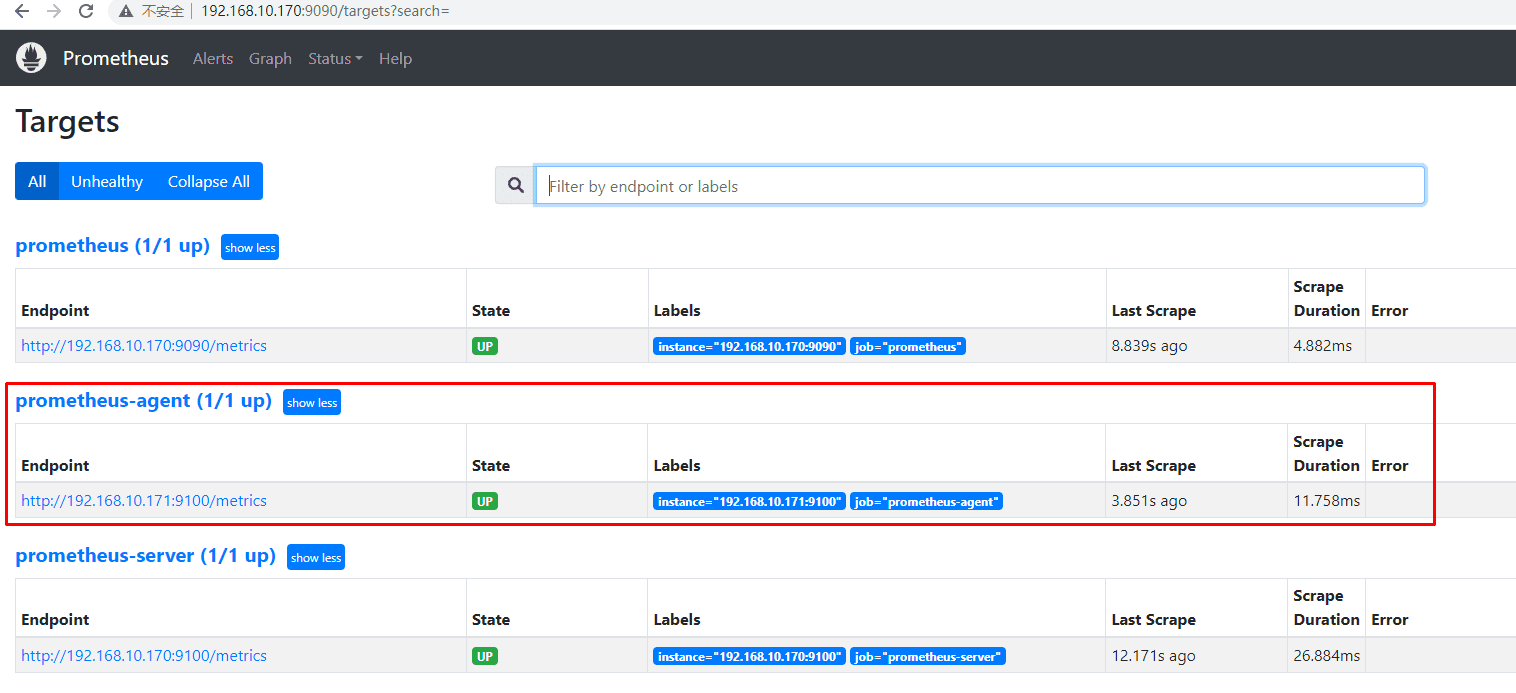Screen dimensions: 1516x693
Task: Open endpoint http://192.168.10.170:9100/metrics
Action: point(144,656)
